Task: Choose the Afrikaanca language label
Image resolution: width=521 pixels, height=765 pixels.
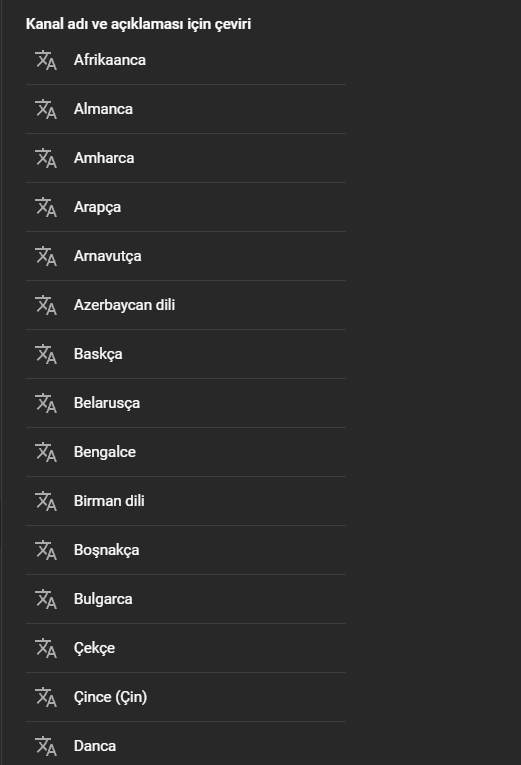Action: (x=110, y=60)
